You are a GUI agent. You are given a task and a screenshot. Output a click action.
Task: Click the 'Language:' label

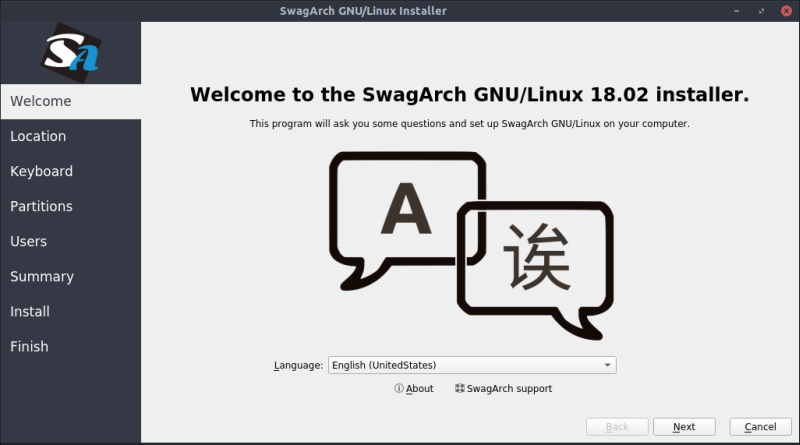[x=298, y=365]
